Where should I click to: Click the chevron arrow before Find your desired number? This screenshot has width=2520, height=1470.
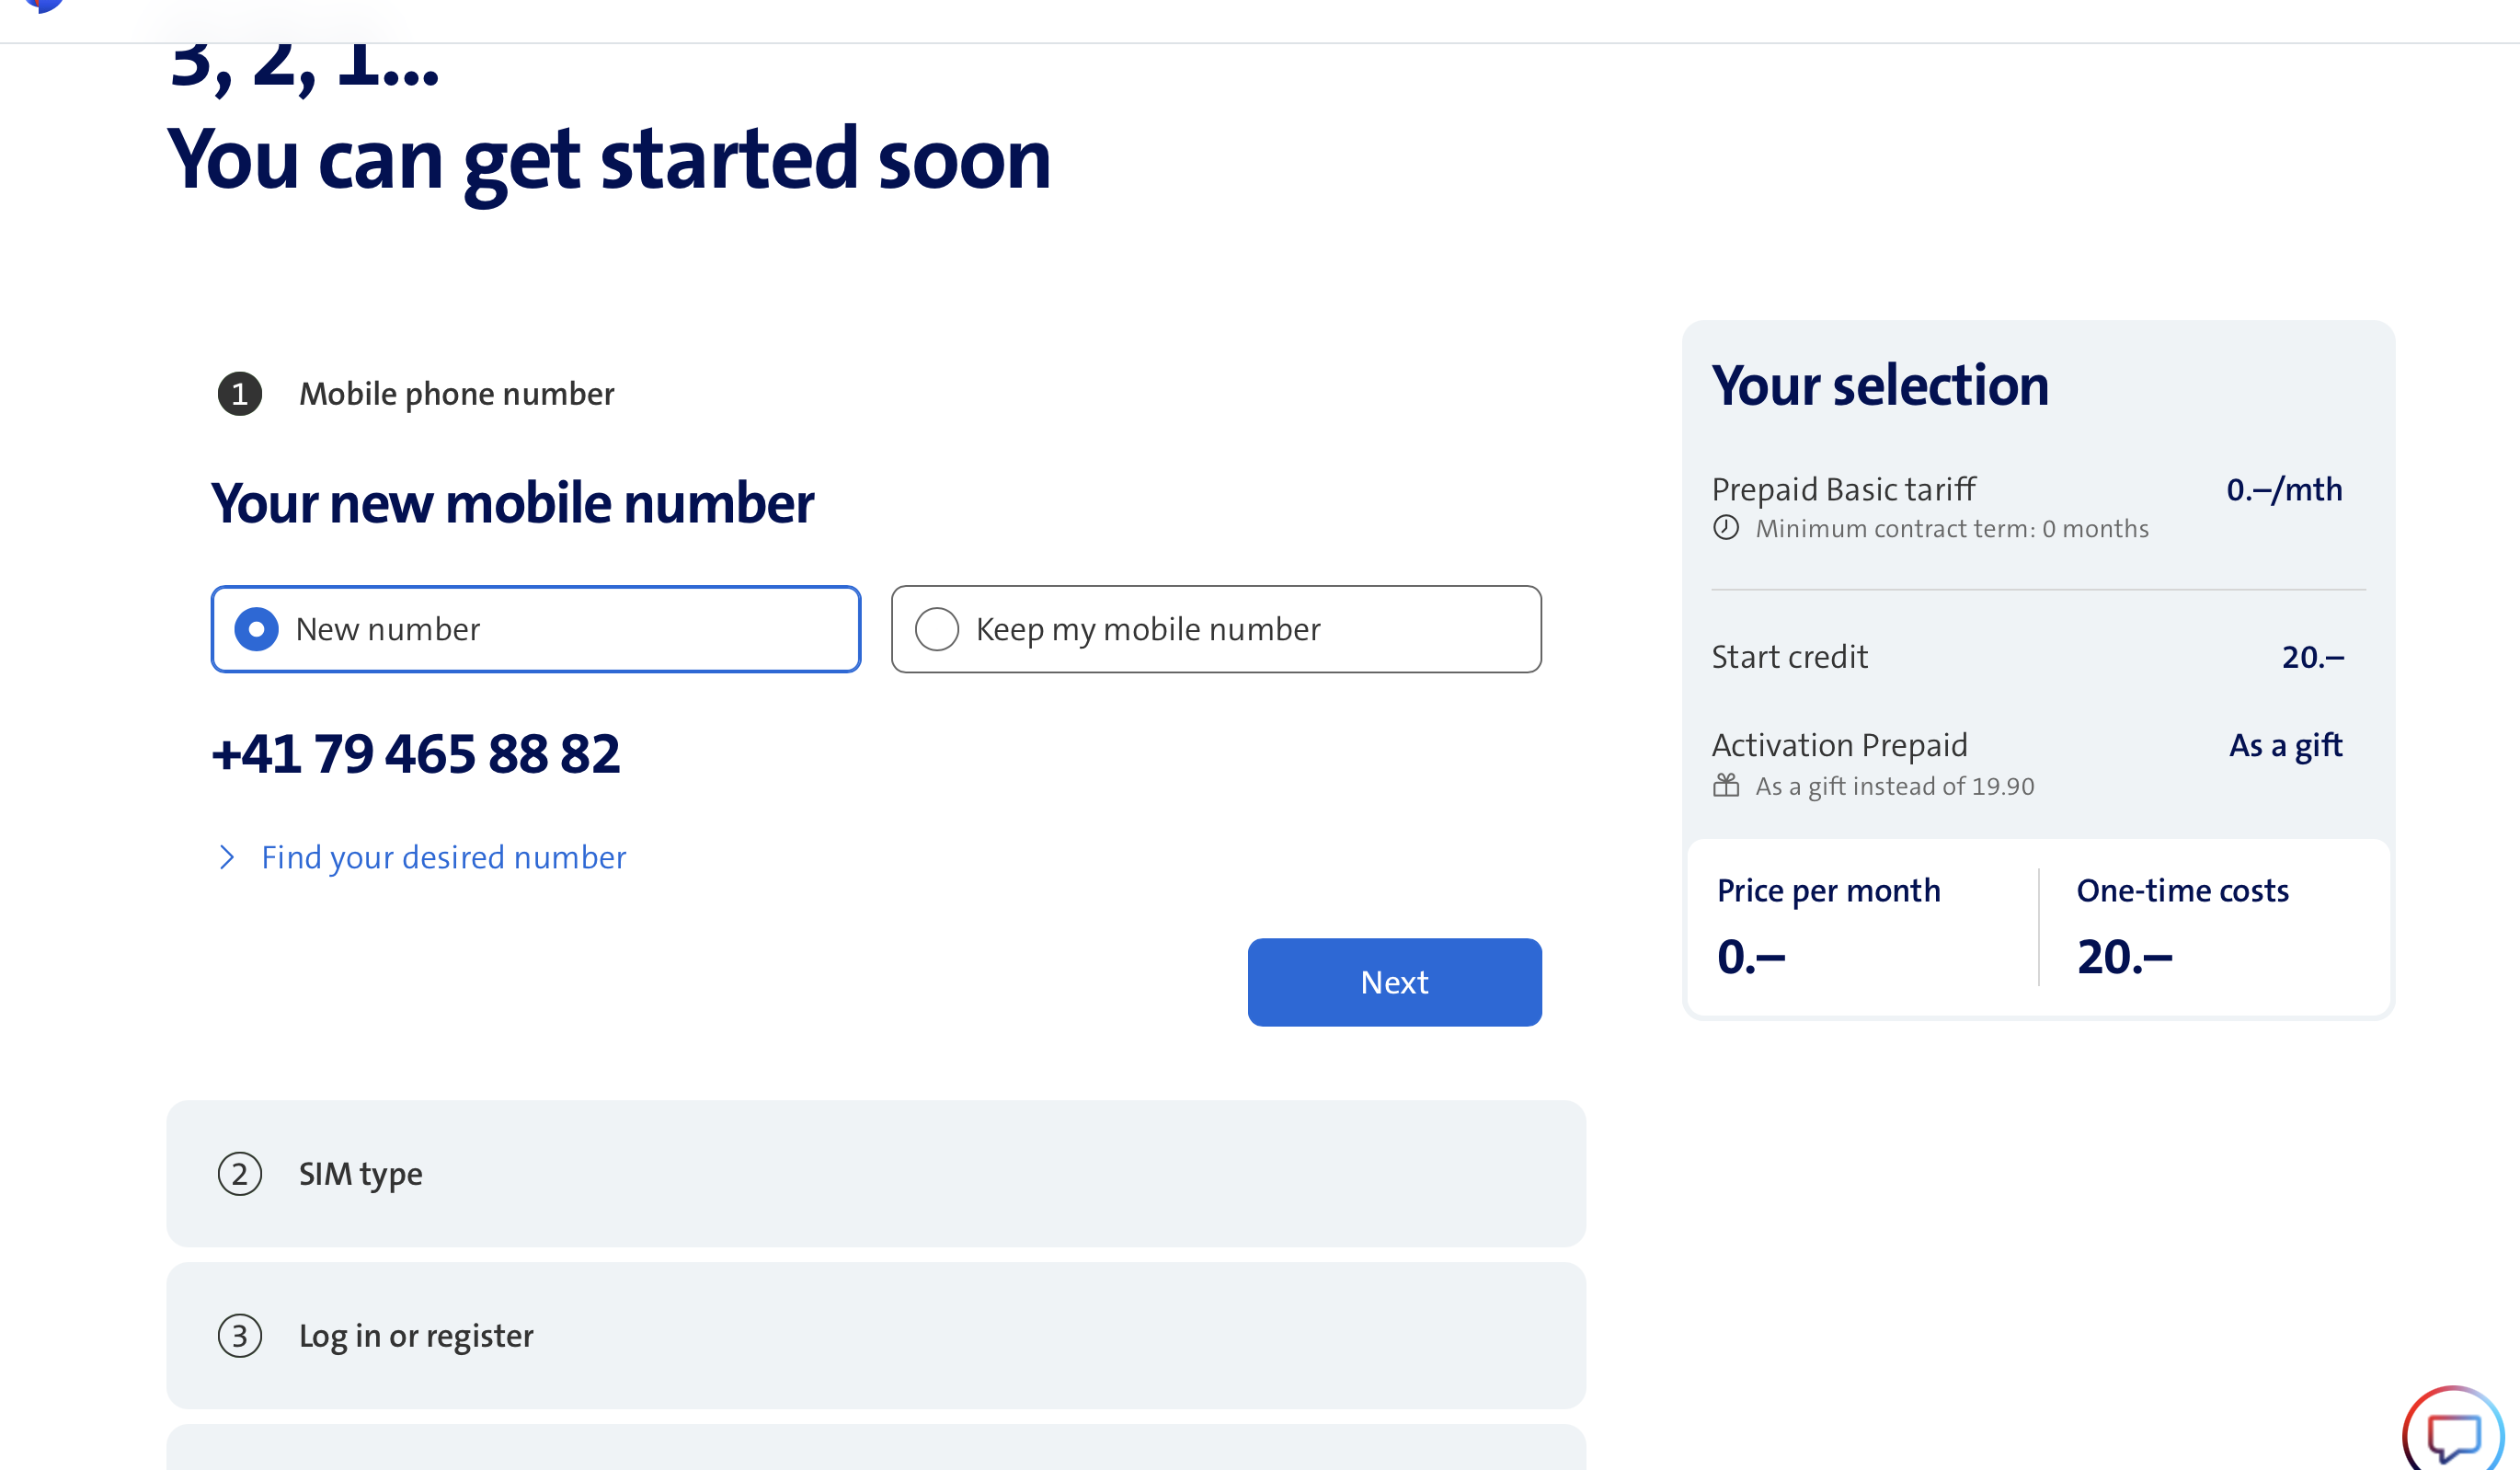tap(227, 857)
